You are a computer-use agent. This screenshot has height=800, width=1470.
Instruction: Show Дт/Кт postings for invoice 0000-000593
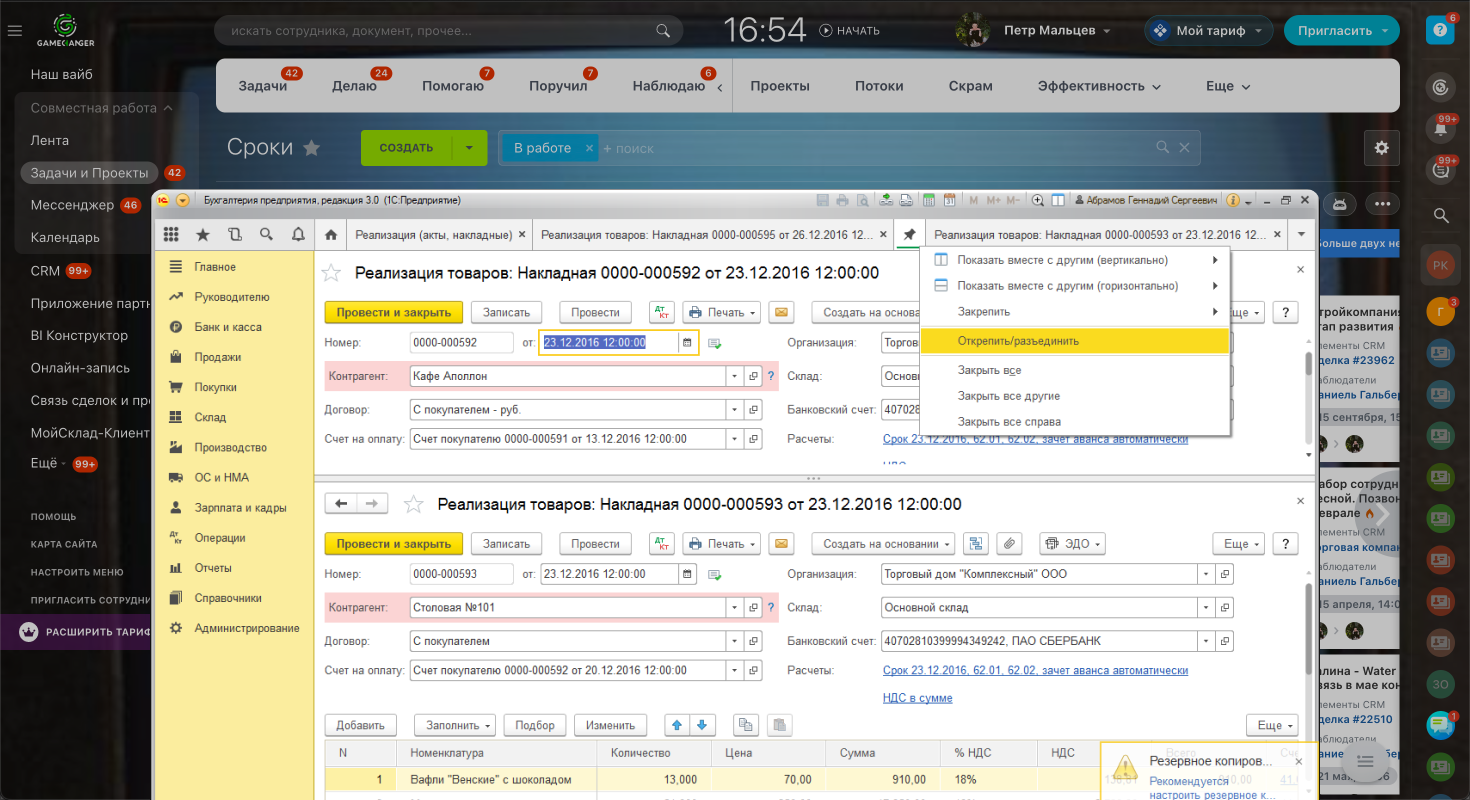[x=662, y=544]
